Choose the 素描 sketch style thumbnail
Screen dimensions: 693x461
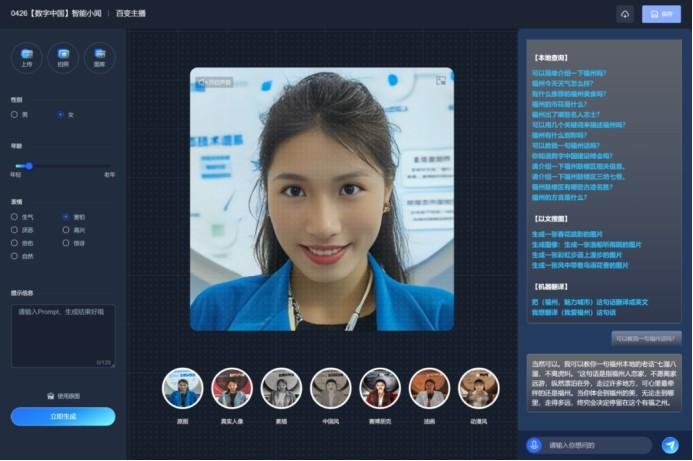click(281, 388)
